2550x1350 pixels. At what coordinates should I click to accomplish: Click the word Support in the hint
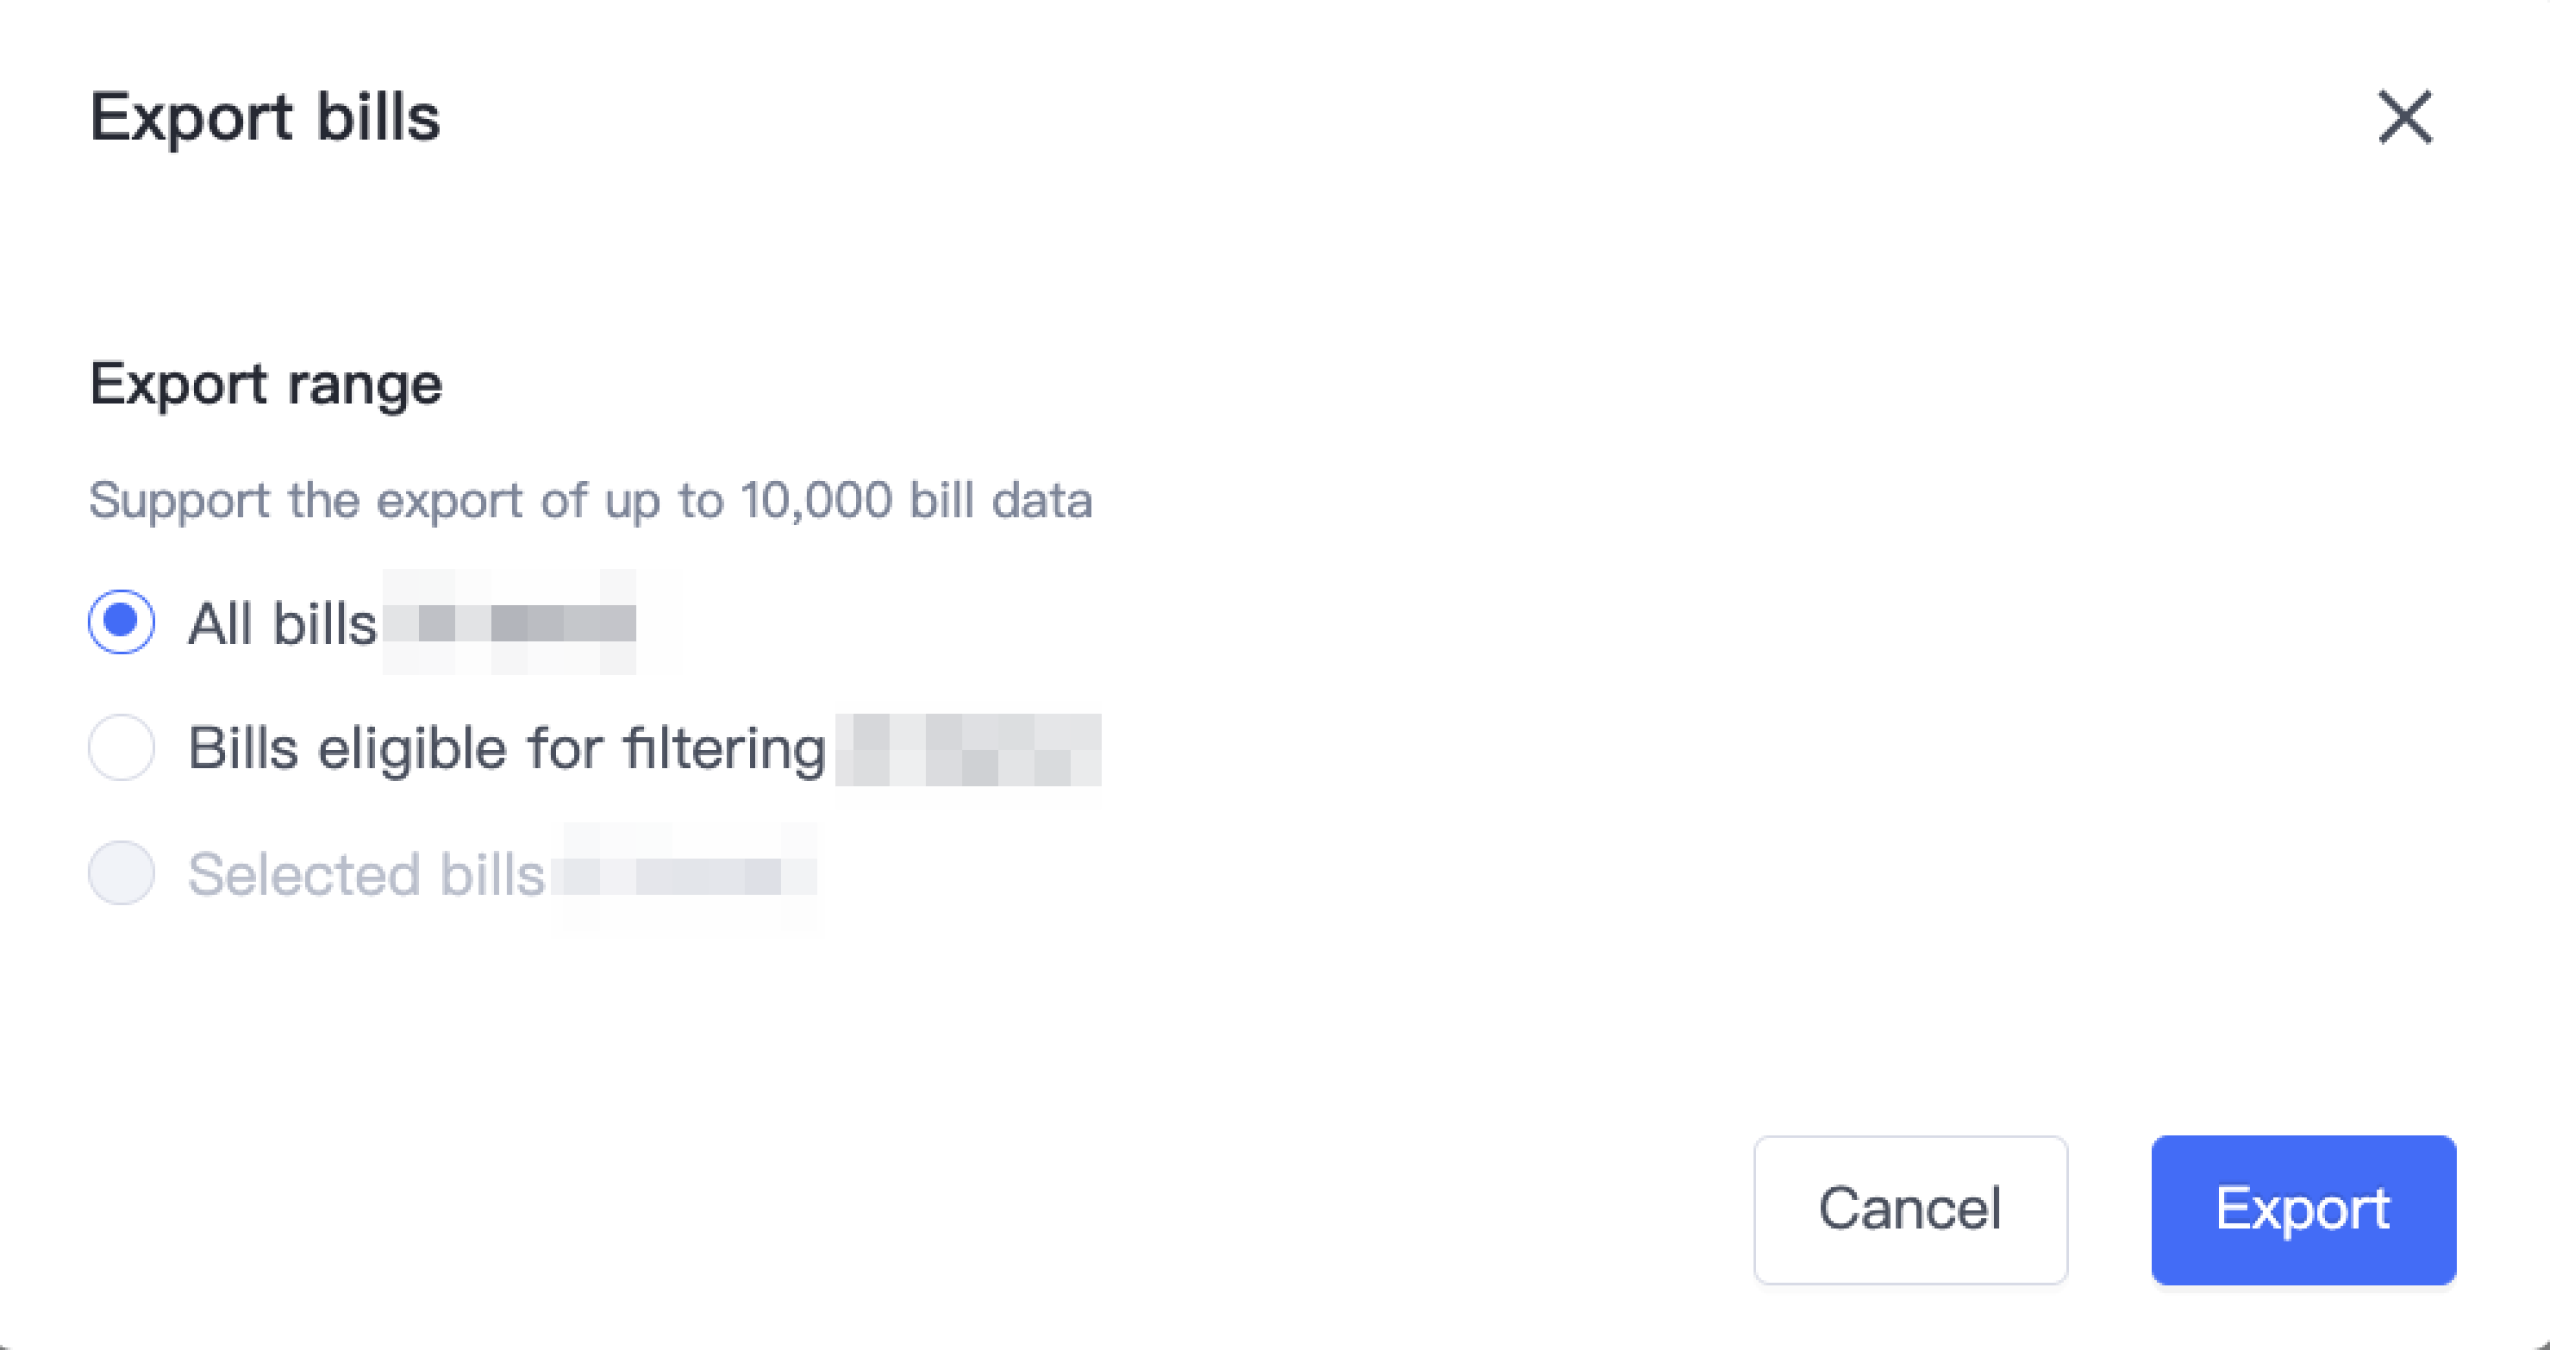click(x=179, y=500)
